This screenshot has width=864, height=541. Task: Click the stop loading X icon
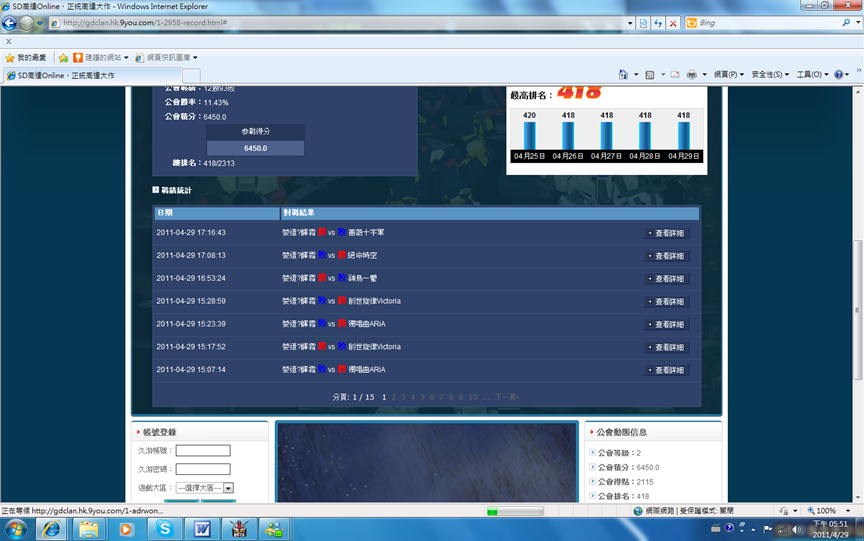click(673, 23)
